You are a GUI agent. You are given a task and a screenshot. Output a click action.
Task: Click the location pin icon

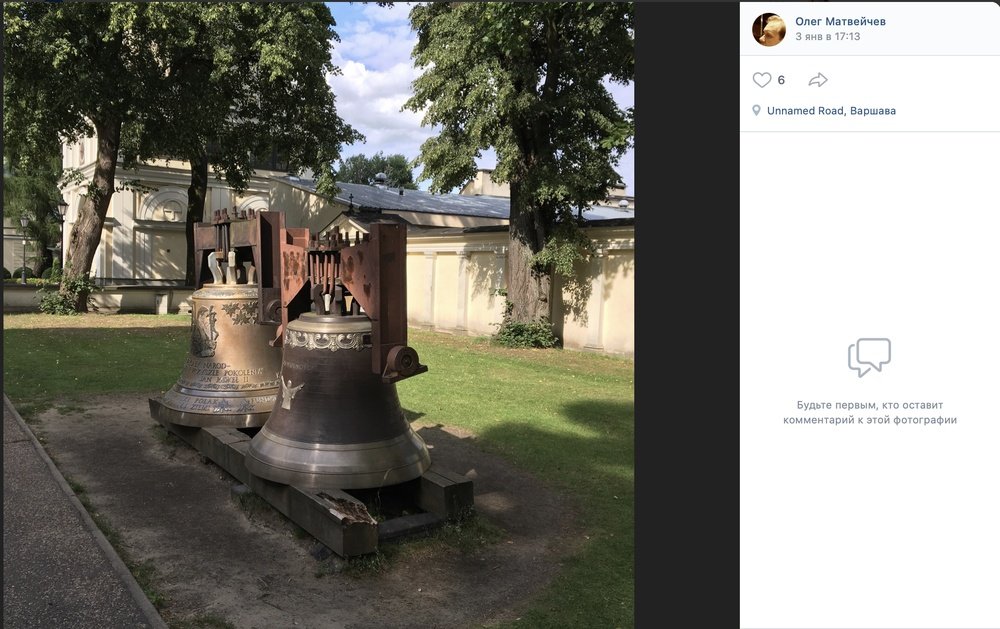pos(756,110)
